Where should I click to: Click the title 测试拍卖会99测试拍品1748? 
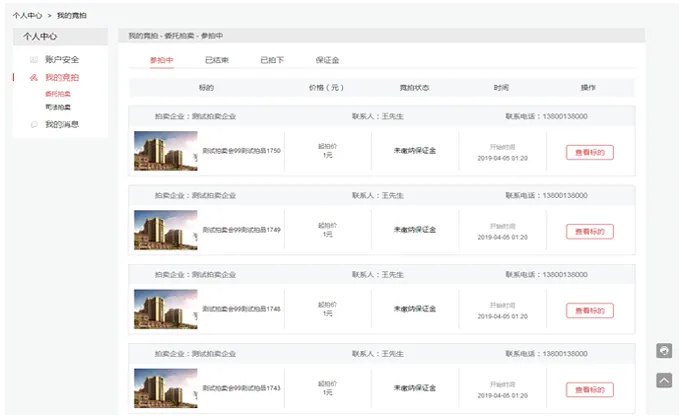tap(241, 309)
